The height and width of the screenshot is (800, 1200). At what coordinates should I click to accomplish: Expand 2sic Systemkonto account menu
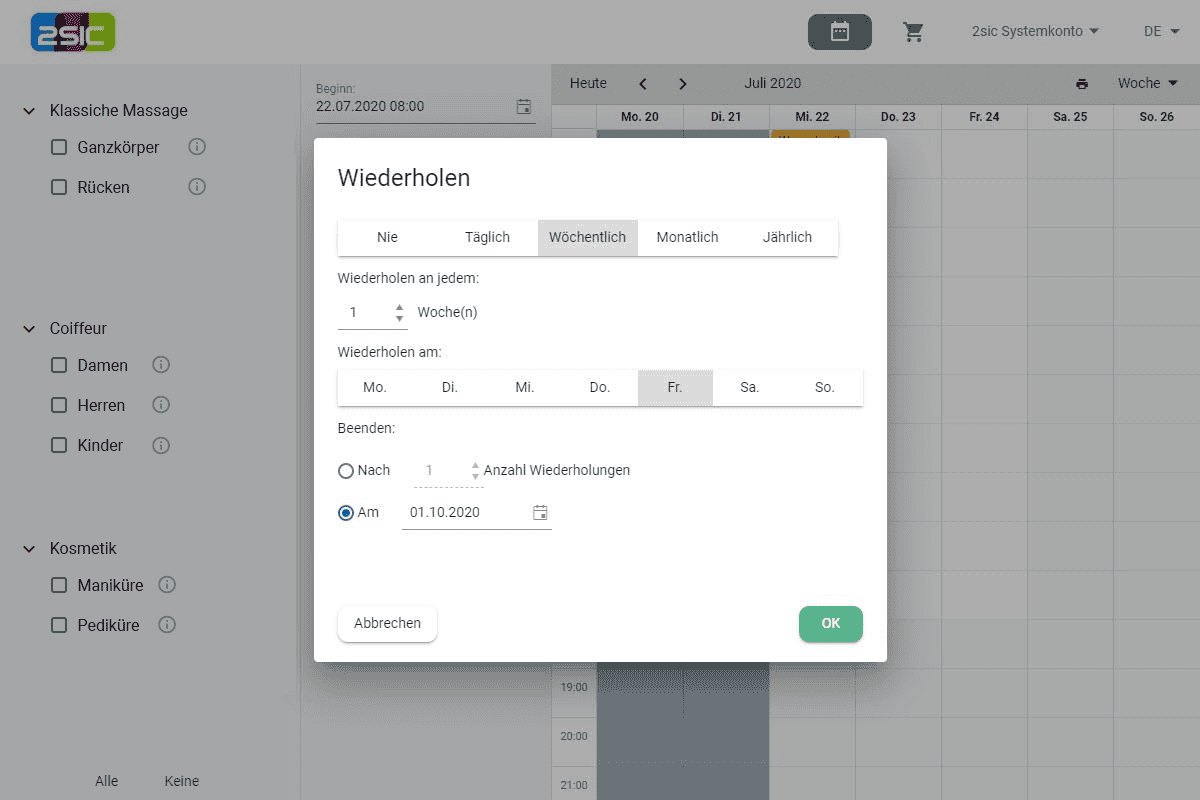tap(1035, 31)
